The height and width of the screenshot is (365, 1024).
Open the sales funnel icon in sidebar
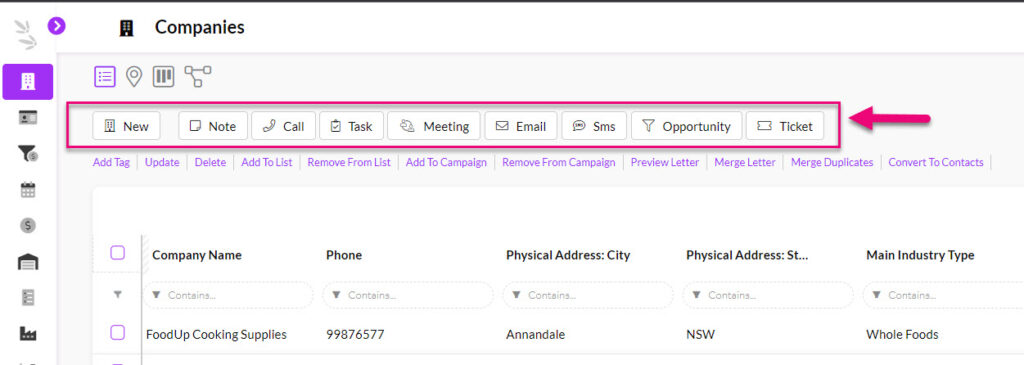[x=27, y=154]
